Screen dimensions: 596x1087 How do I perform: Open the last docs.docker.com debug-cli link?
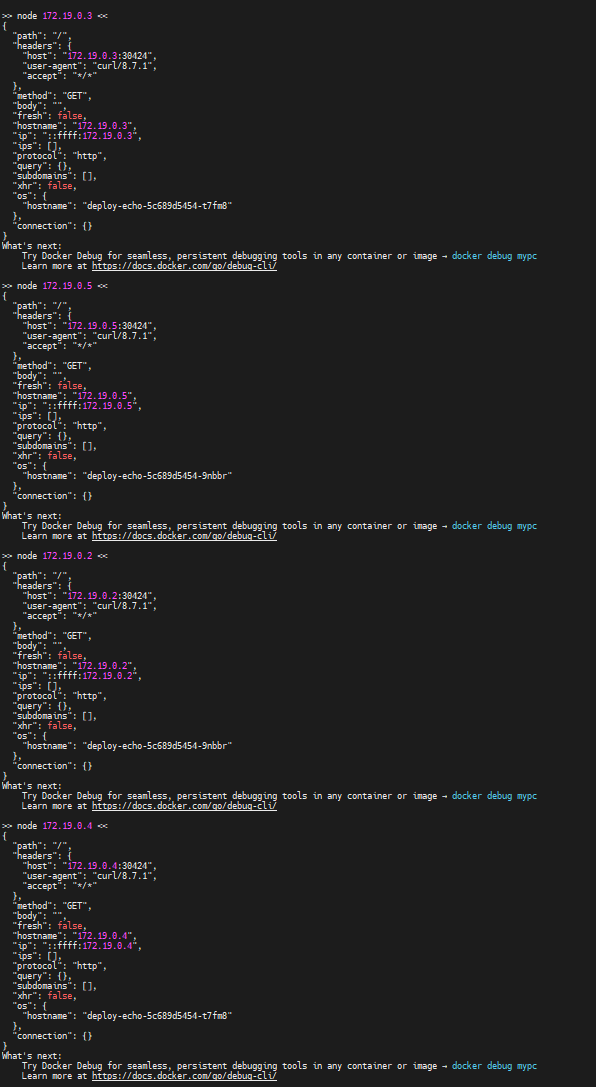pos(184,1076)
